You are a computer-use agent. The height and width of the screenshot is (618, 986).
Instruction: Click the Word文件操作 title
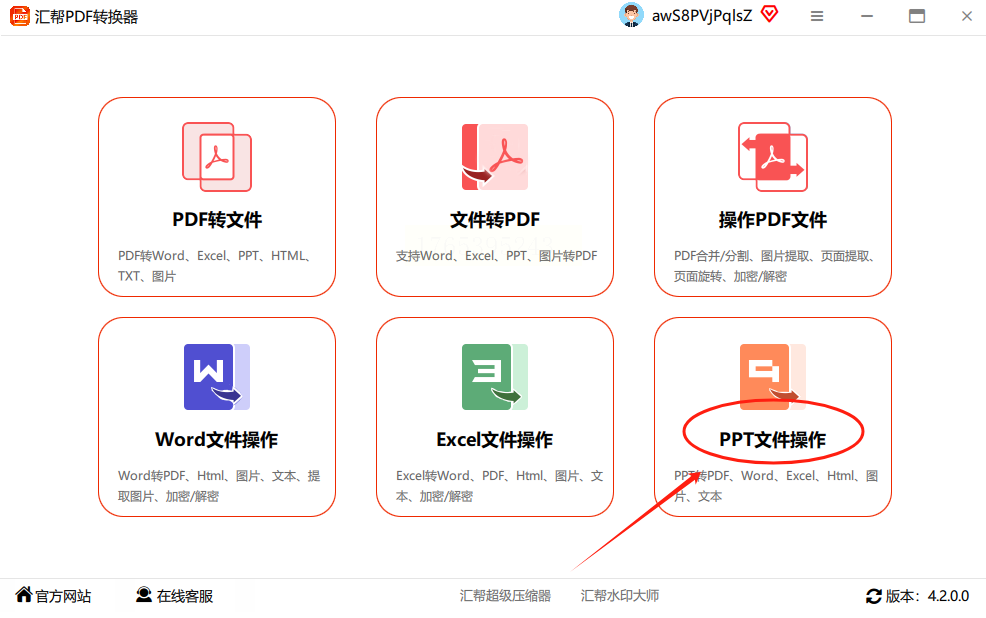click(217, 439)
